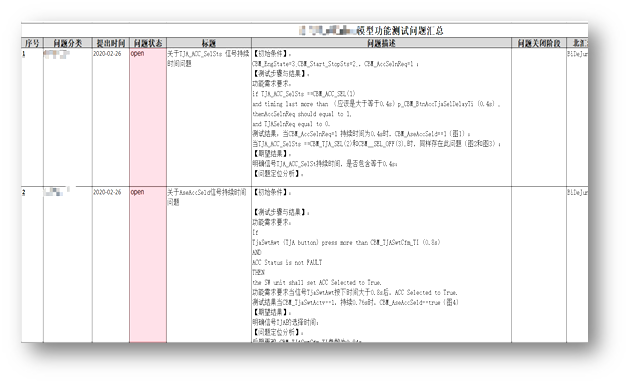
Task: Click the 标题 column header
Action: coord(209,43)
